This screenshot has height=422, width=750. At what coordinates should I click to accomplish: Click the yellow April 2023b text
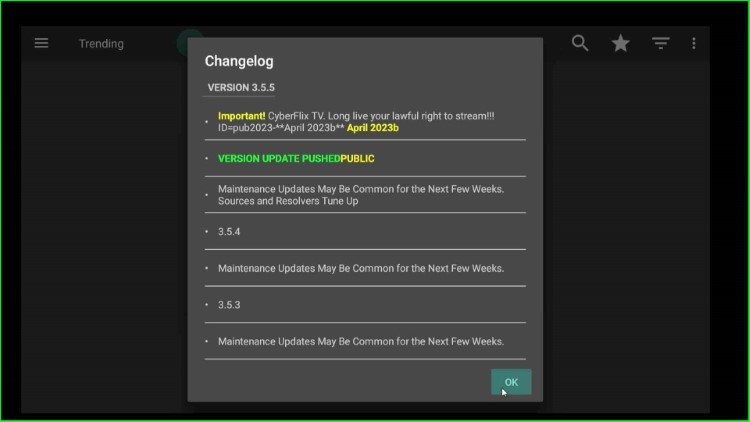pyautogui.click(x=373, y=128)
